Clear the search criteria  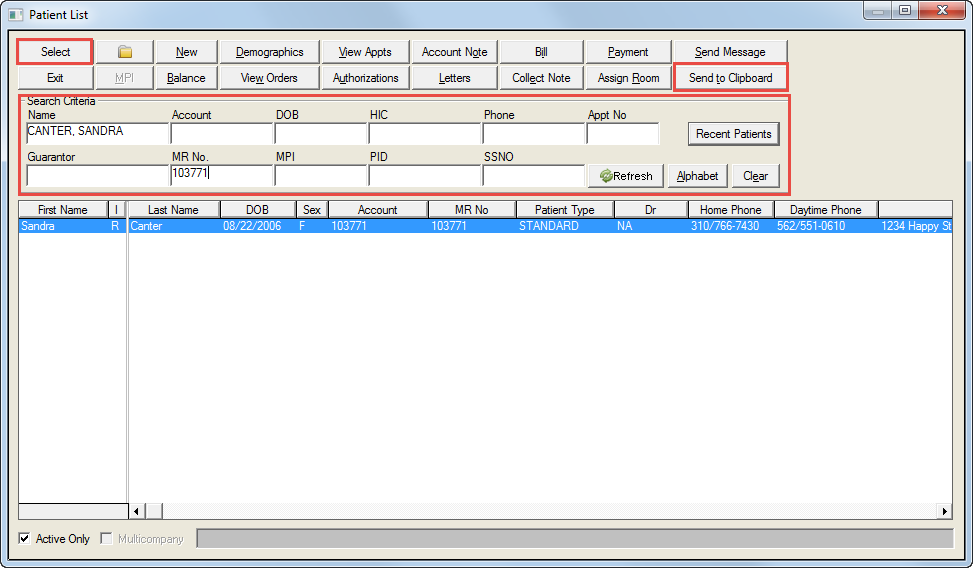point(755,176)
